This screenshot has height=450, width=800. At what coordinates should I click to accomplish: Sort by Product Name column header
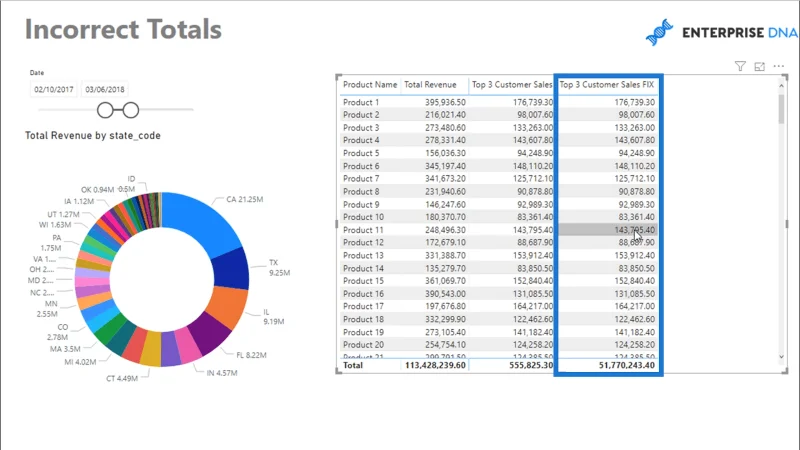pos(370,85)
